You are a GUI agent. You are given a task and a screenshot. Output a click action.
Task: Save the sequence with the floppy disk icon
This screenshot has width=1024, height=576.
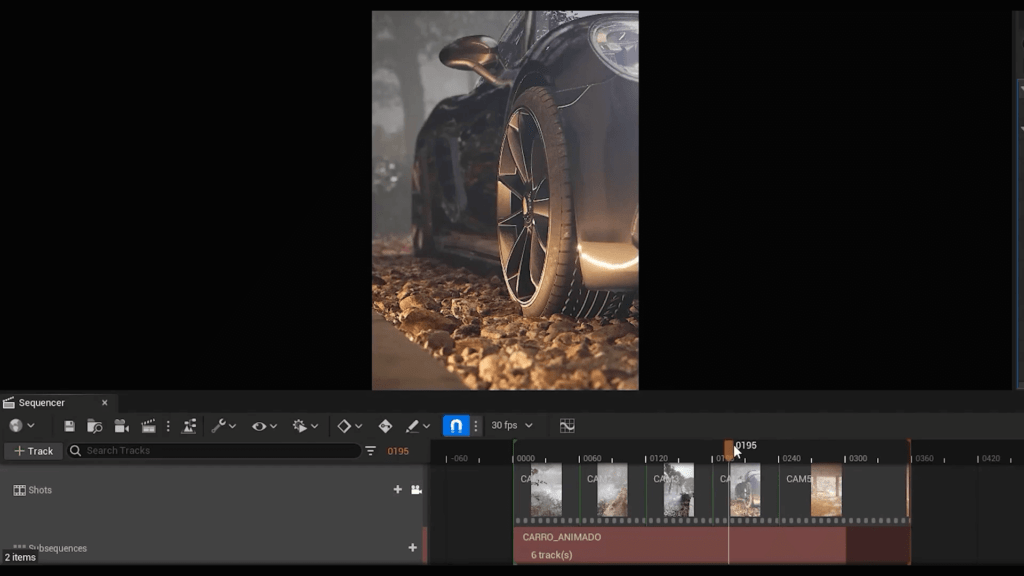pyautogui.click(x=69, y=426)
